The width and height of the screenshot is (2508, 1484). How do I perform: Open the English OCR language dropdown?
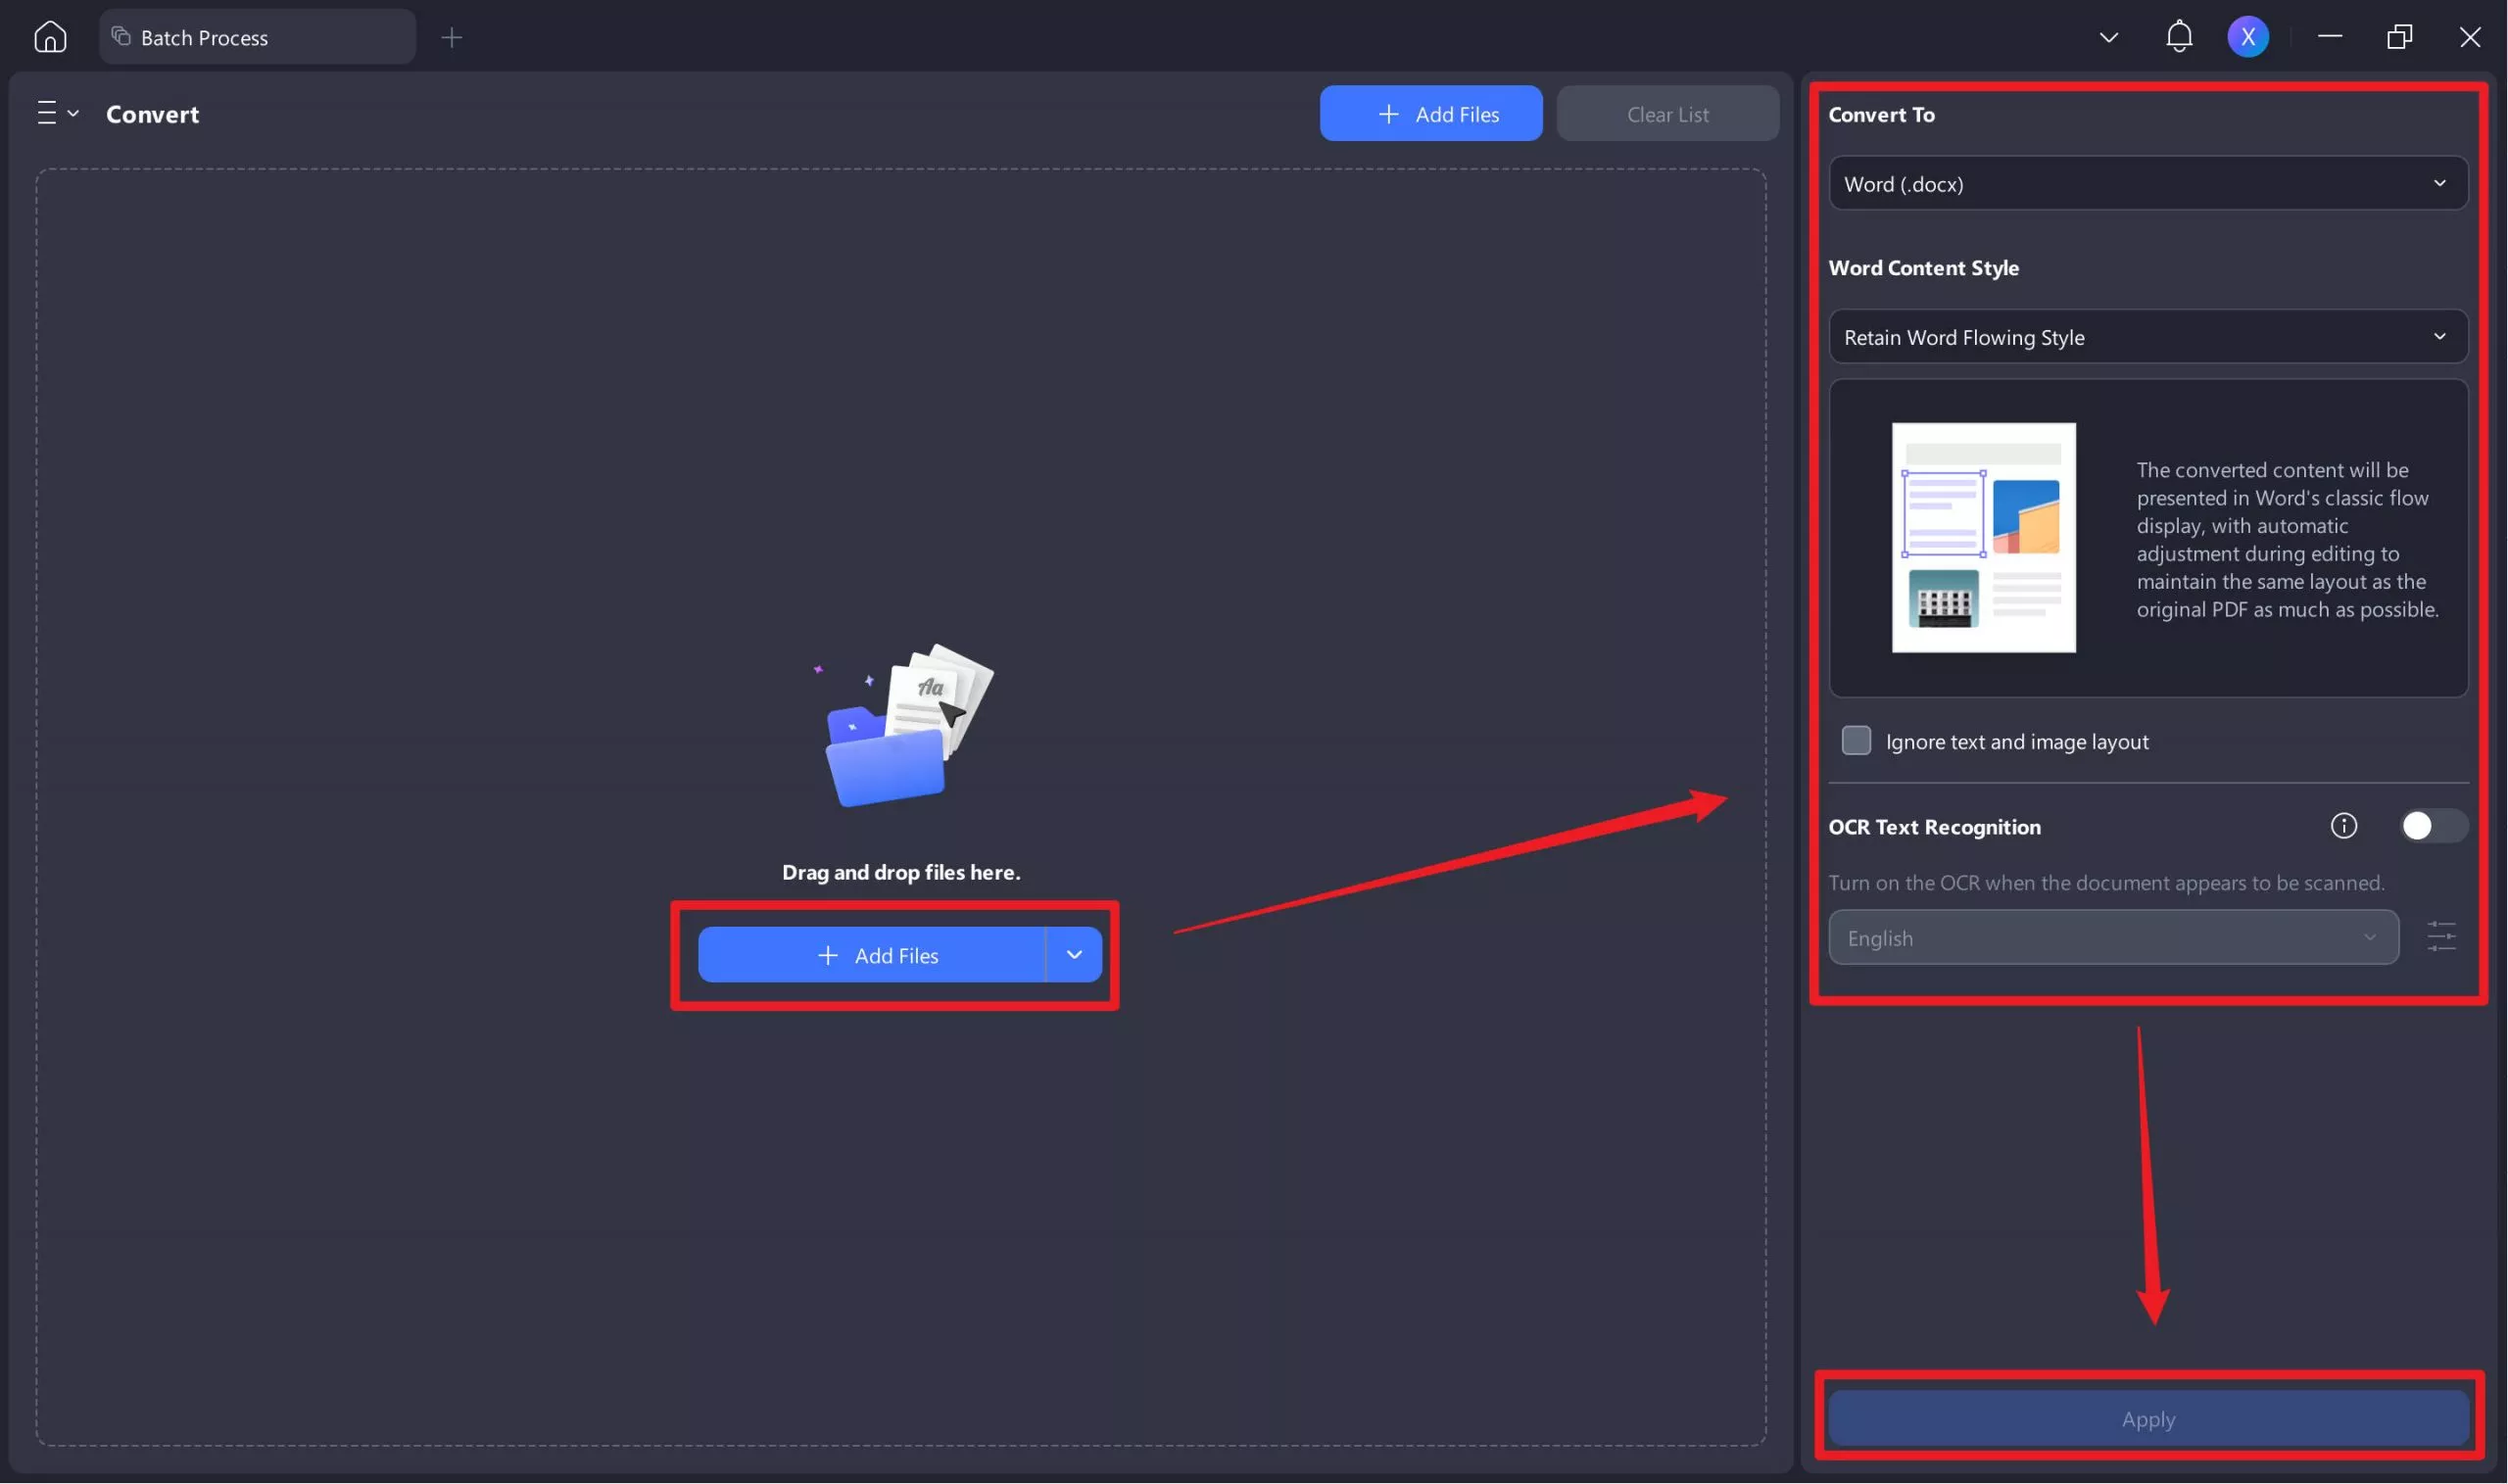[x=2112, y=937]
